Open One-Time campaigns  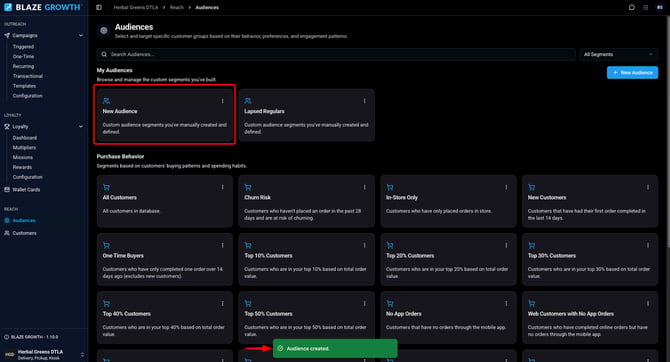[x=23, y=56]
